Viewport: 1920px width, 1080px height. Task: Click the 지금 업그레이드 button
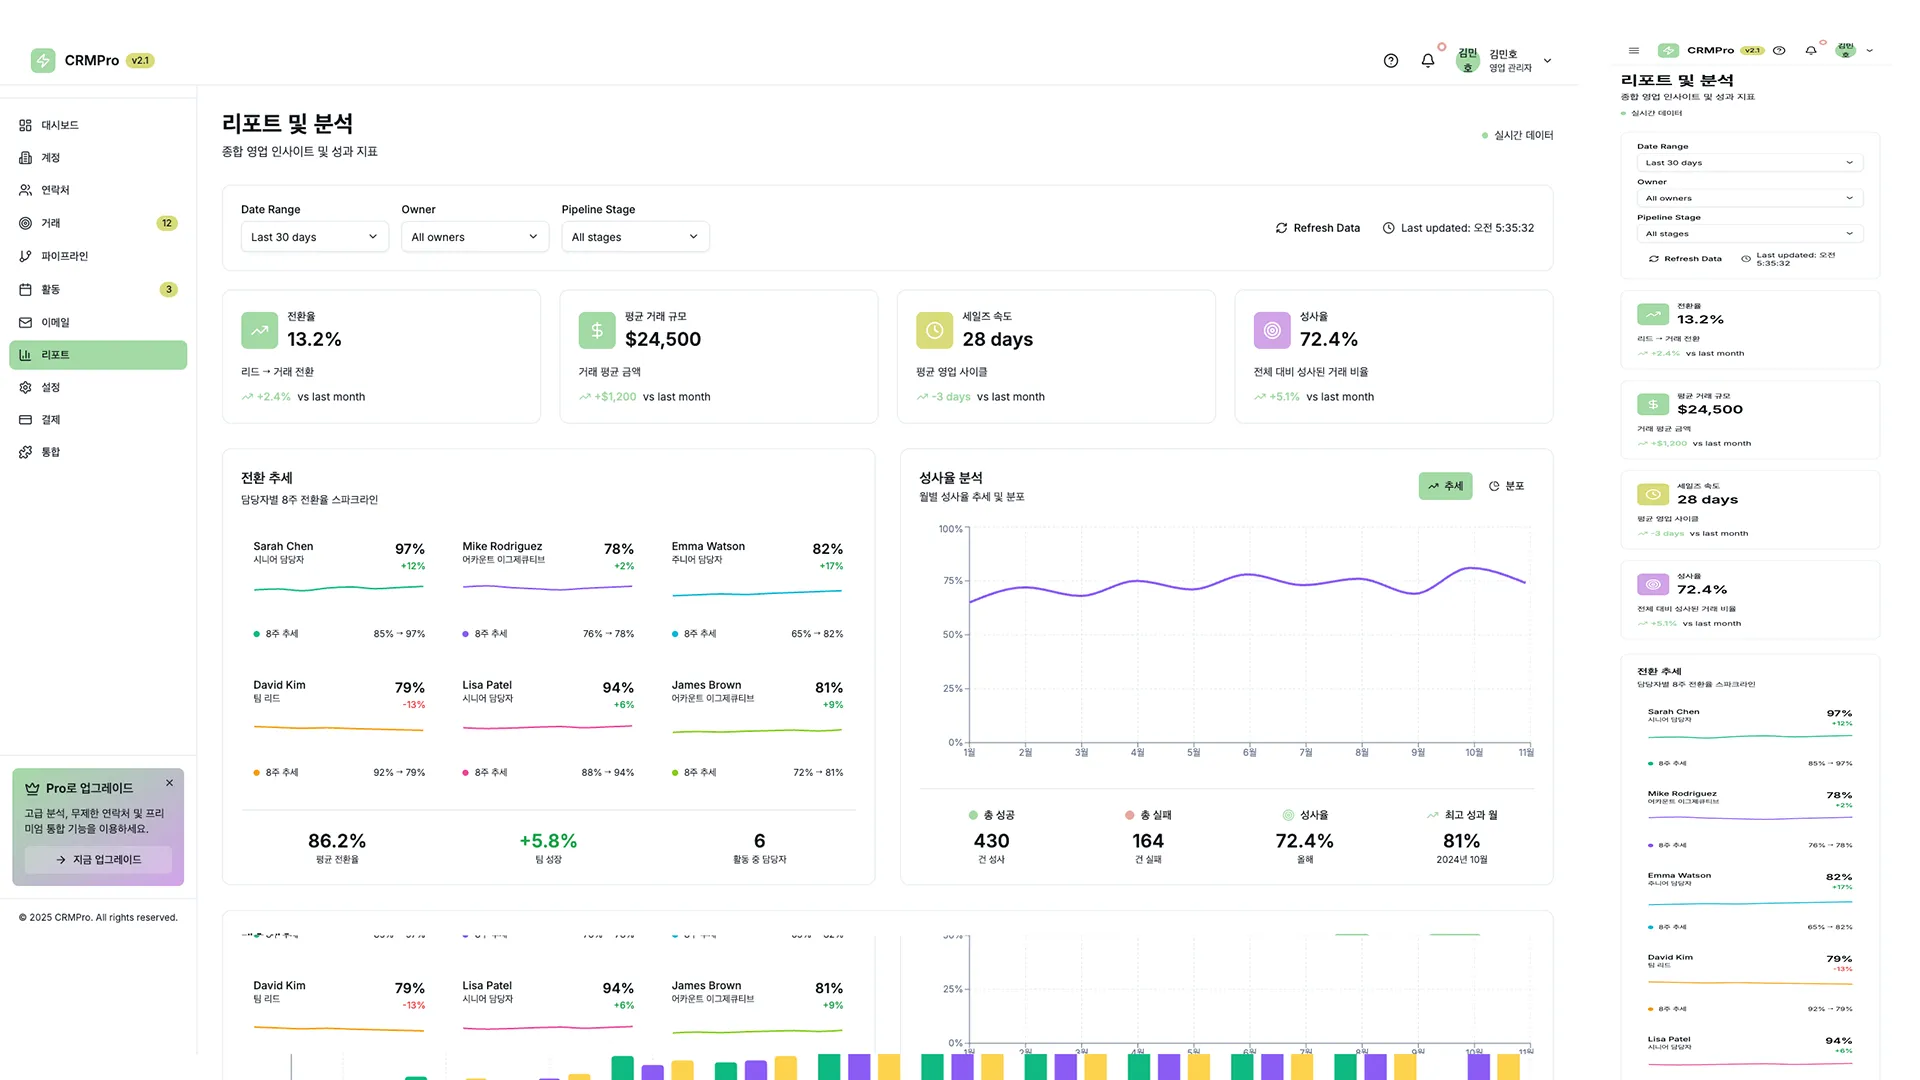point(98,860)
